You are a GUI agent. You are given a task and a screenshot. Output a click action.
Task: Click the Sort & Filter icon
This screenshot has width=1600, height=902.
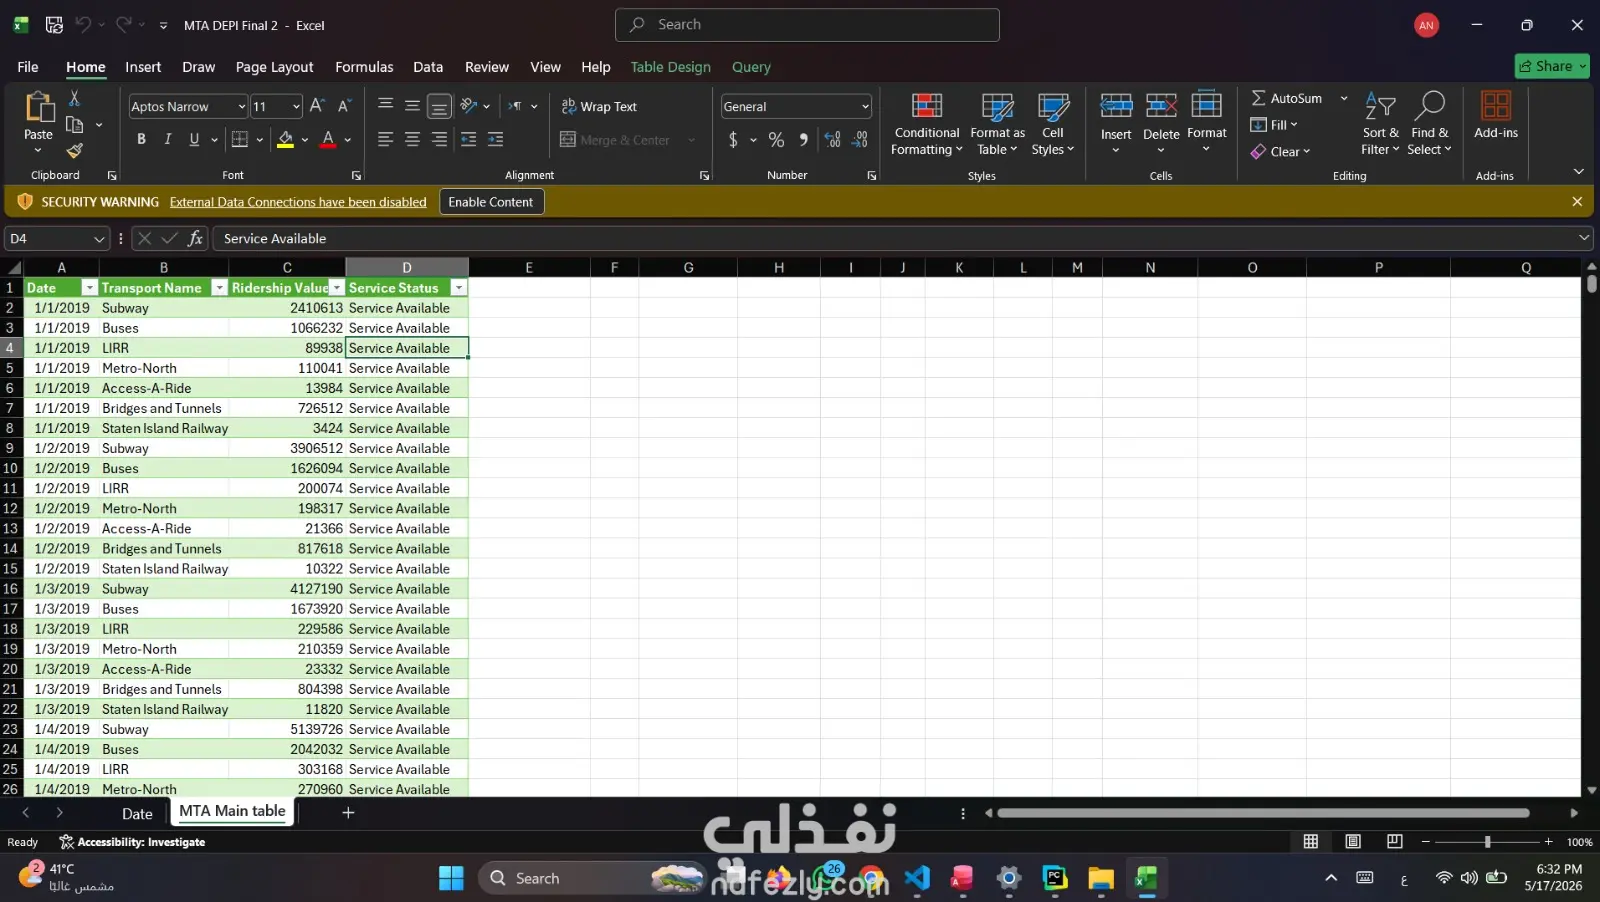[x=1380, y=106]
